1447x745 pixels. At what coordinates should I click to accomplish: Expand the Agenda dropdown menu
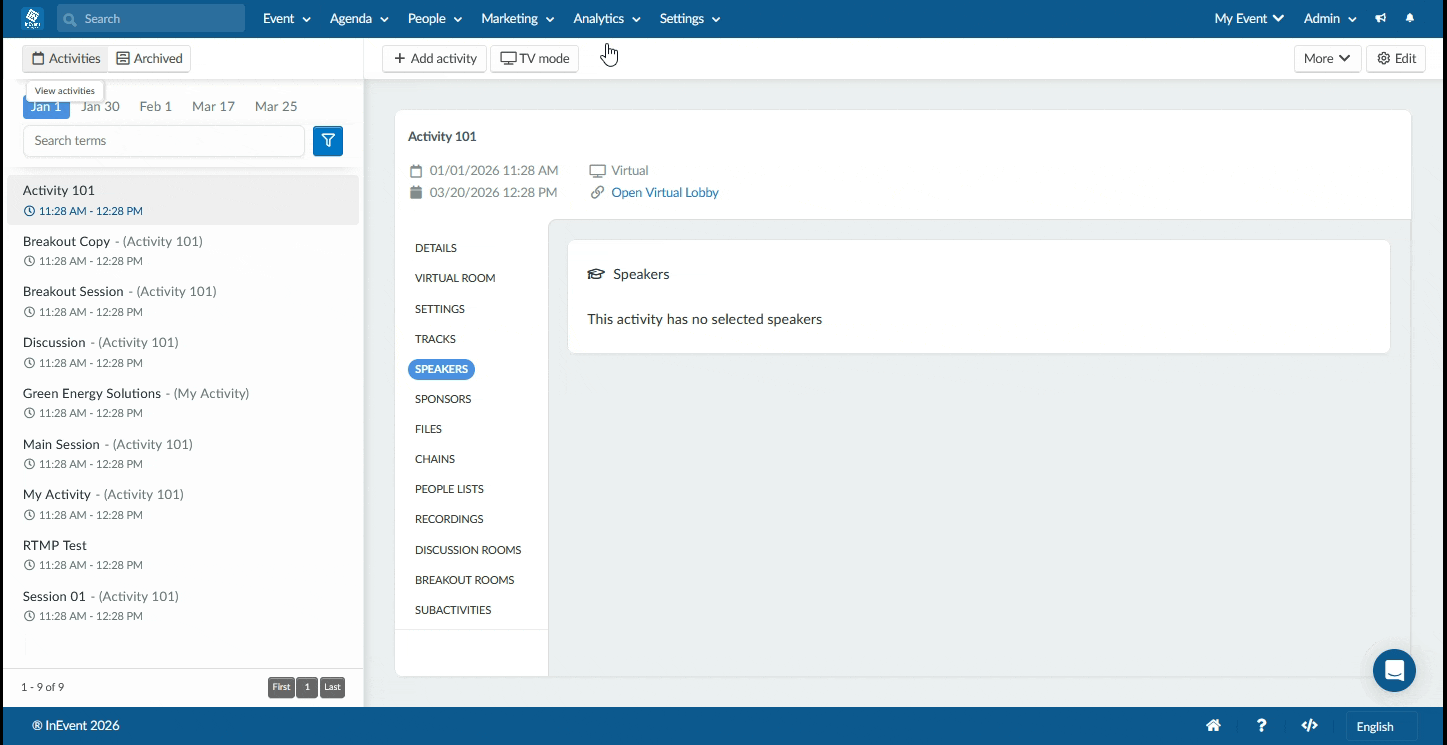point(359,18)
